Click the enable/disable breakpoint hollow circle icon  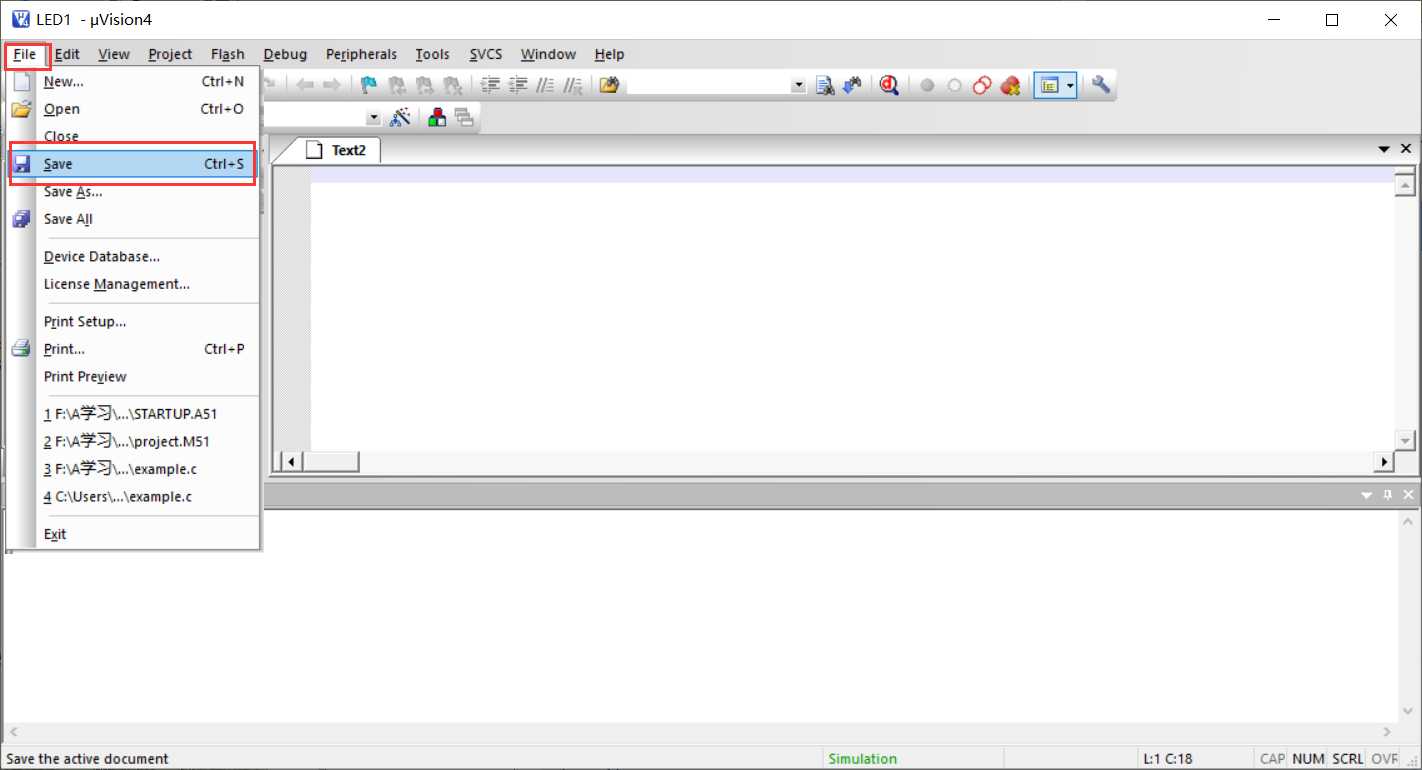click(x=954, y=86)
